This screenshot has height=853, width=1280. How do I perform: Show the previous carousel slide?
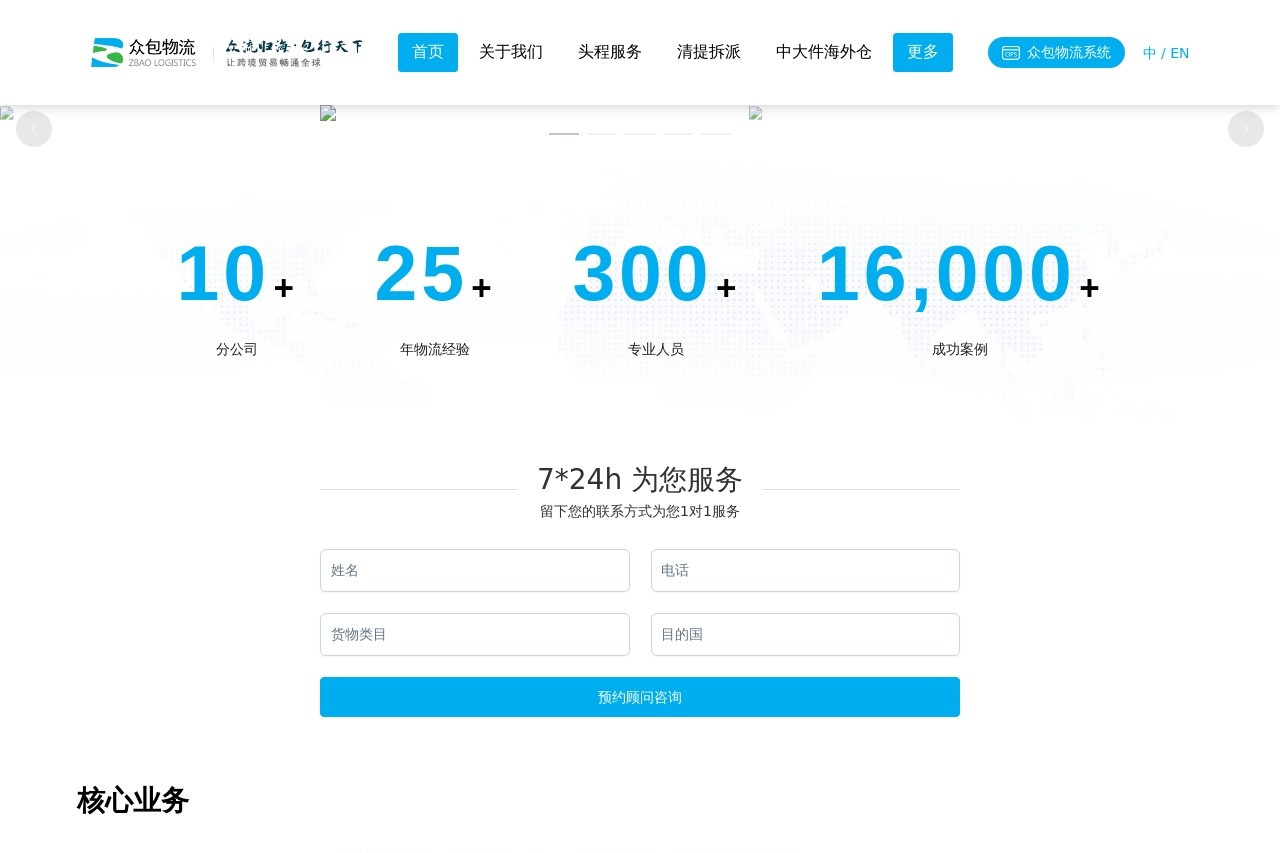click(34, 129)
